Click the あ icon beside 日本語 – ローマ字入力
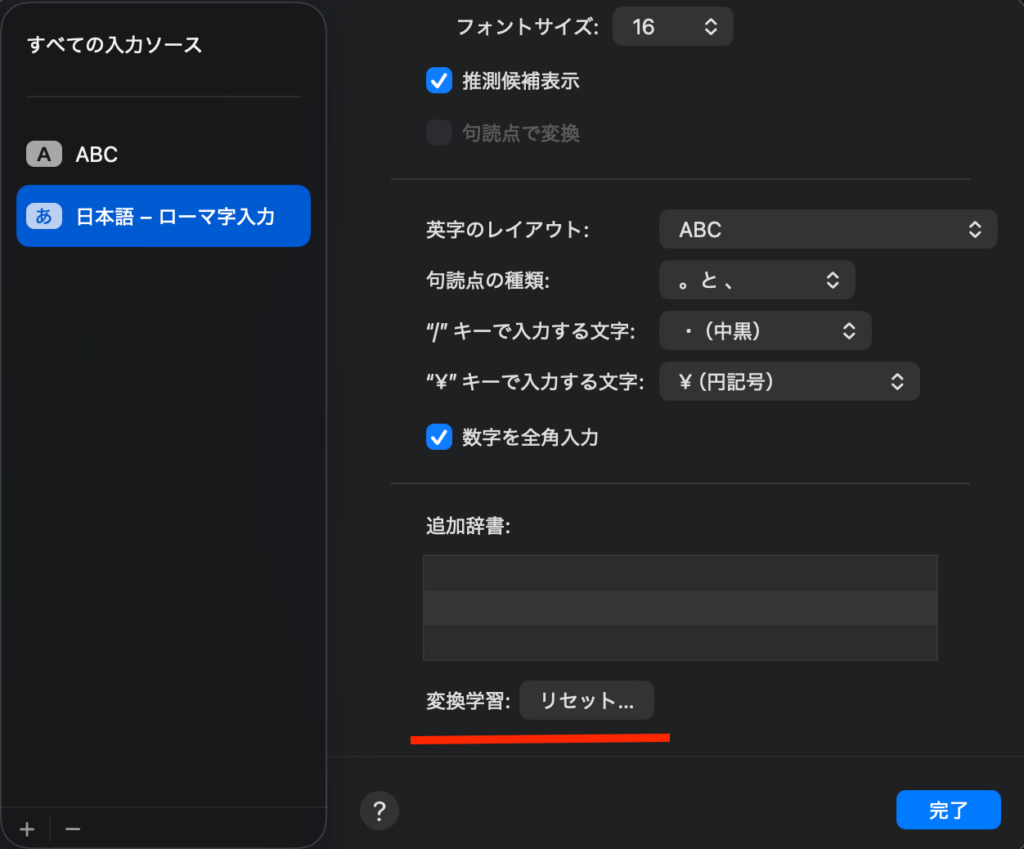The image size is (1024, 849). click(x=42, y=216)
